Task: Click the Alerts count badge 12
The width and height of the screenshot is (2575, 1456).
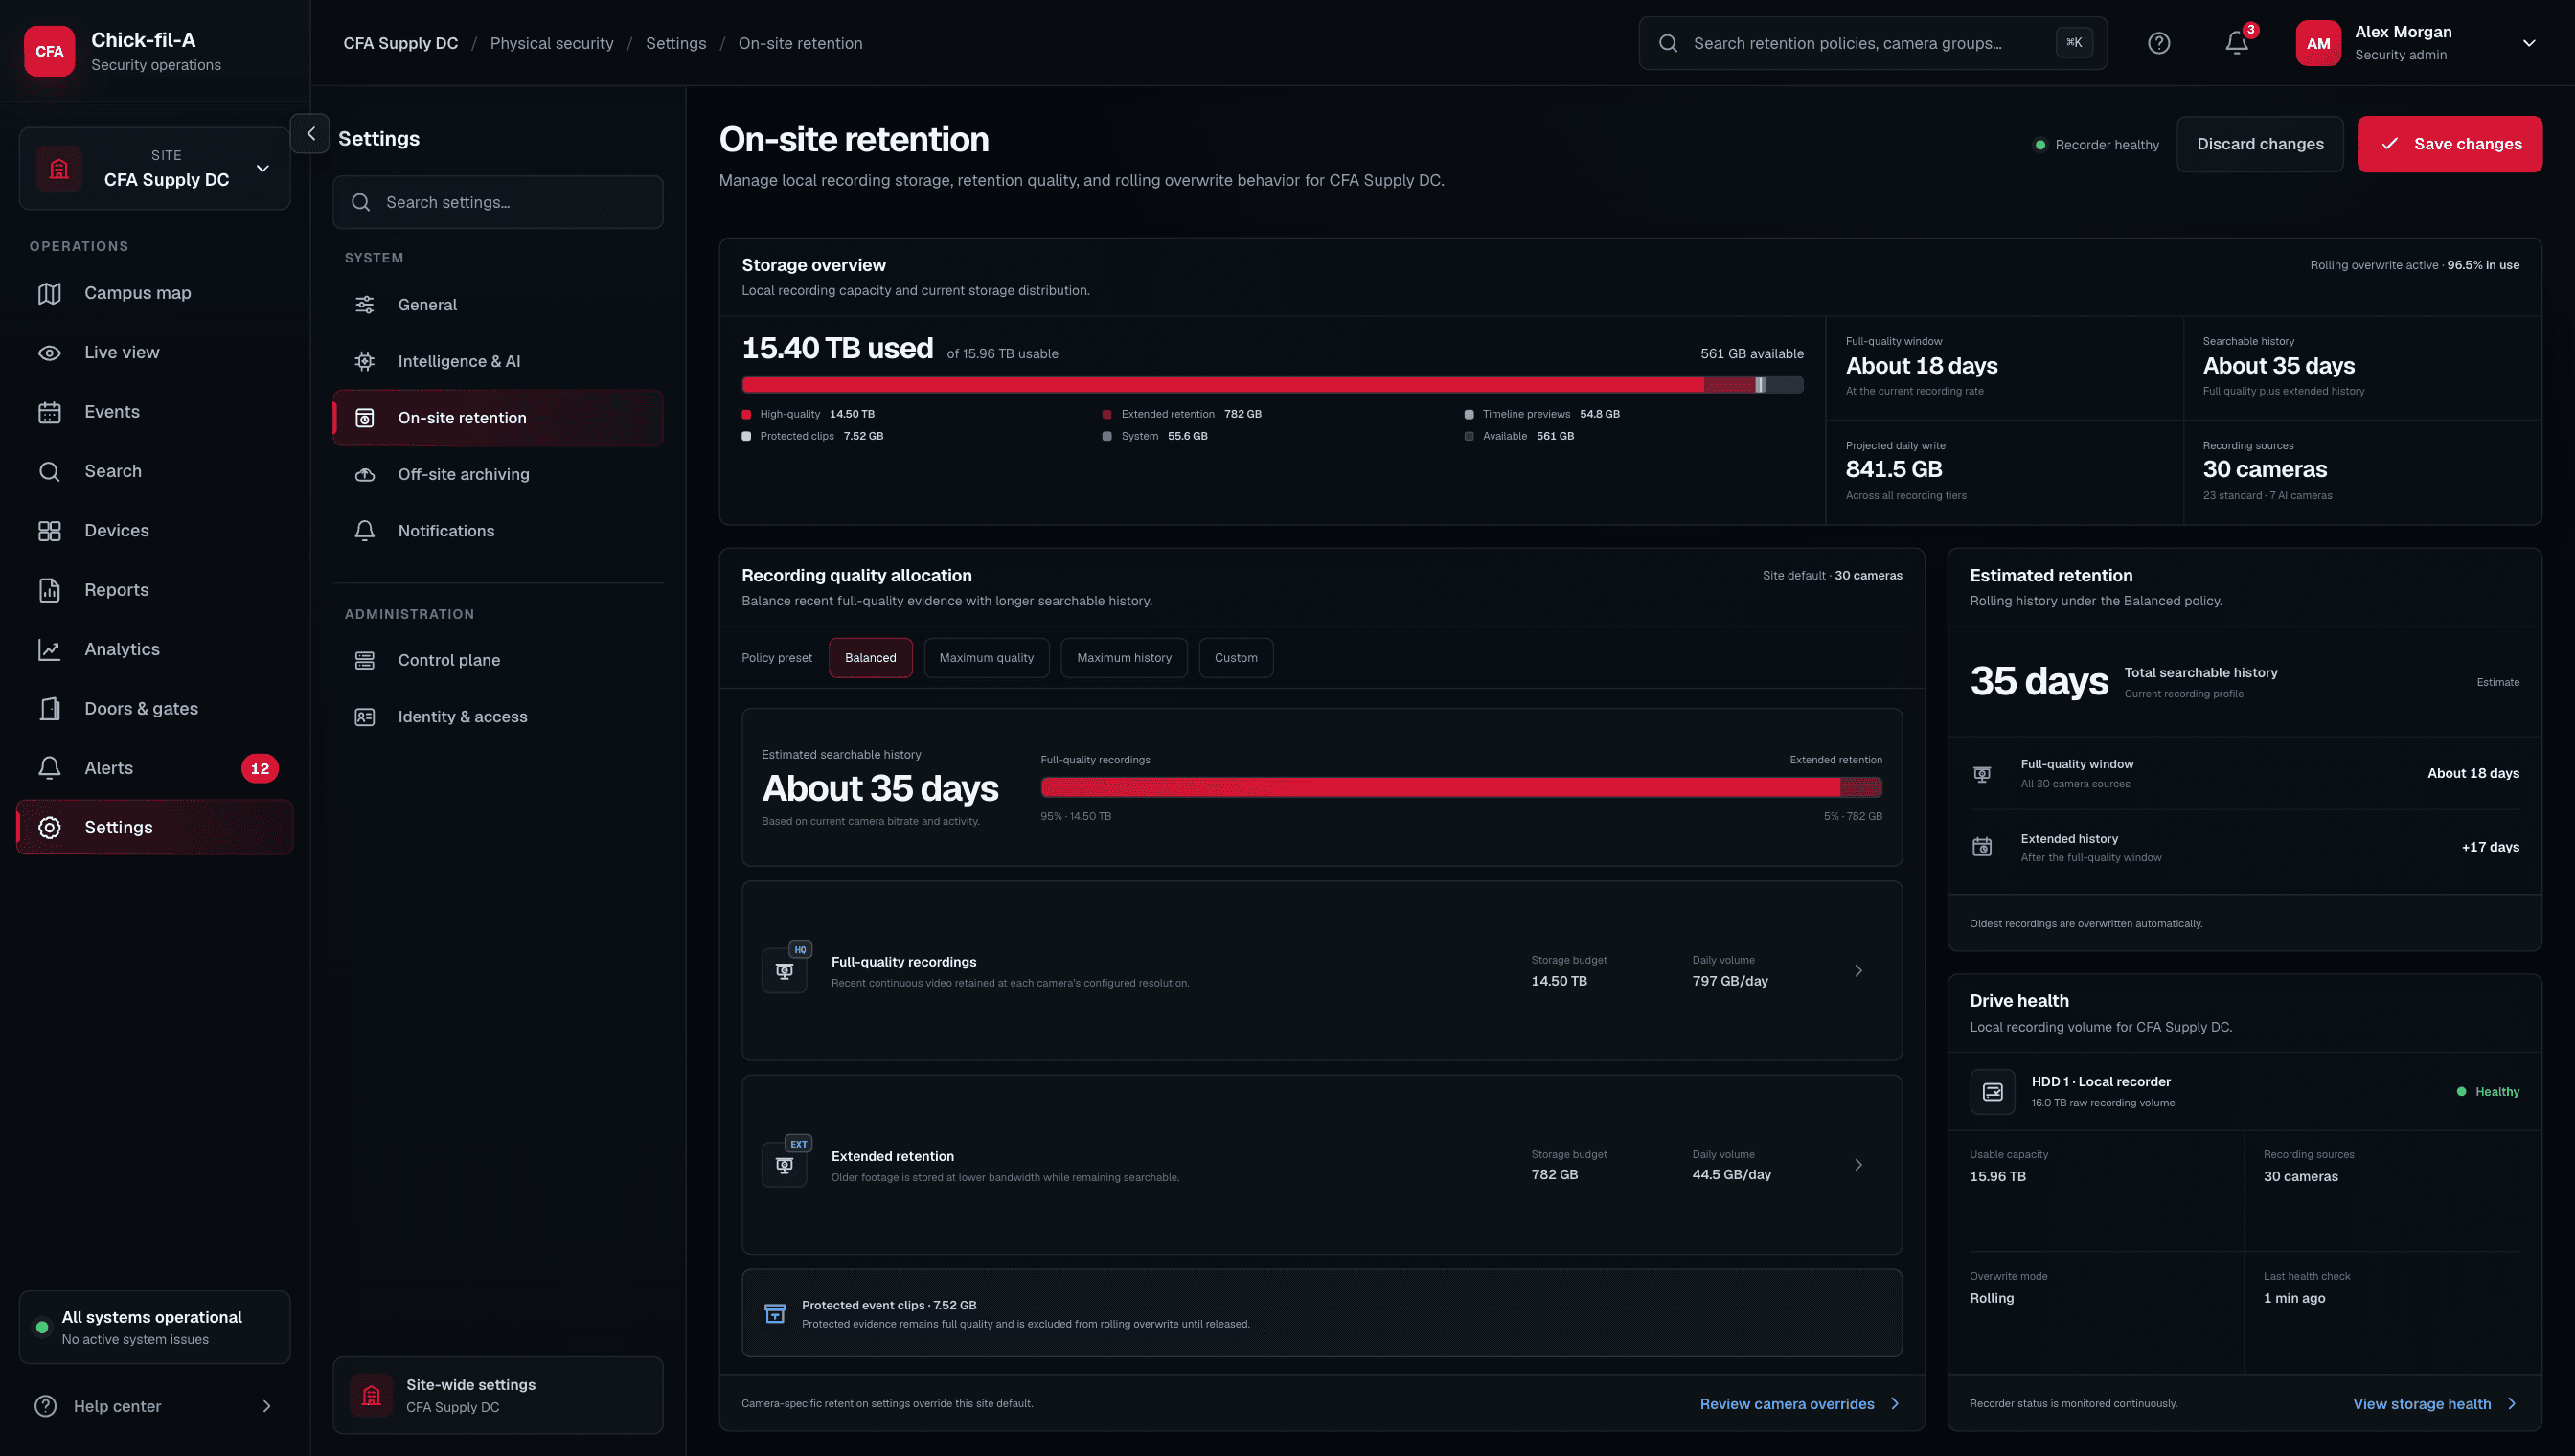Action: 260,768
